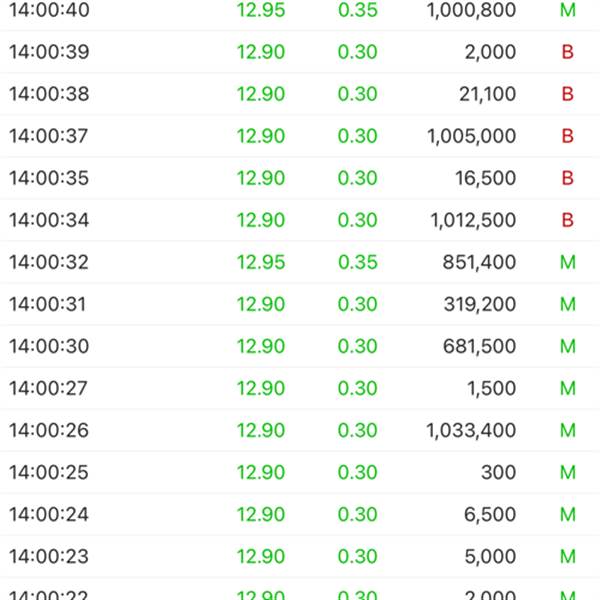Open the trade at 14:00:39
The image size is (600, 600).
tap(300, 52)
